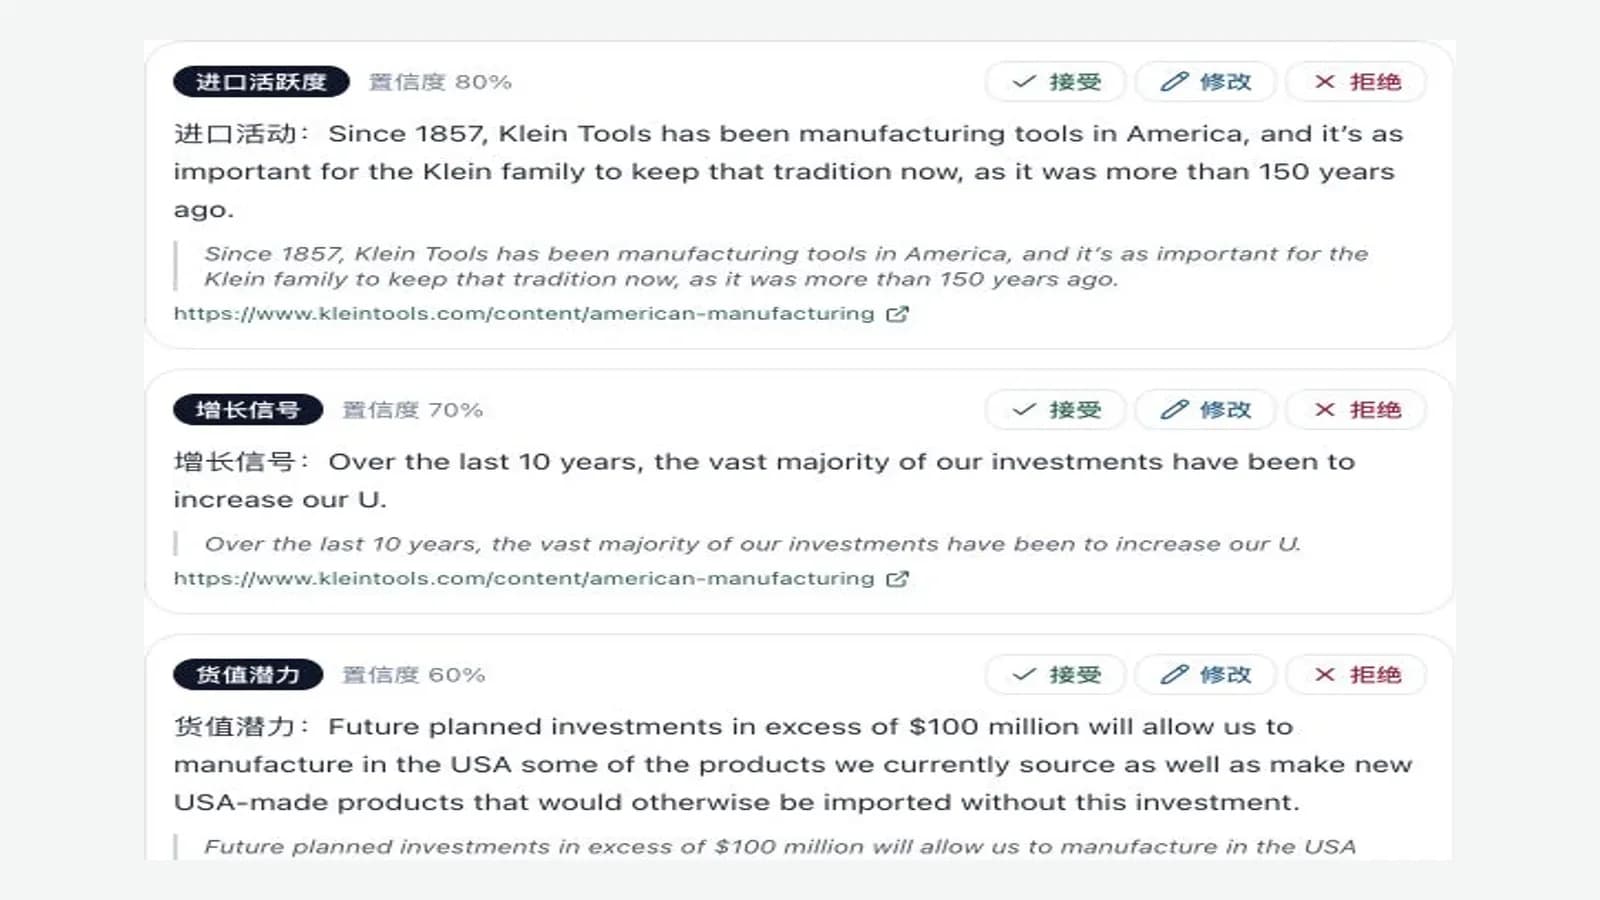Image resolution: width=1600 pixels, height=900 pixels.
Task: Edit the 进口活跃度 insight with 修改
Action: coord(1205,82)
